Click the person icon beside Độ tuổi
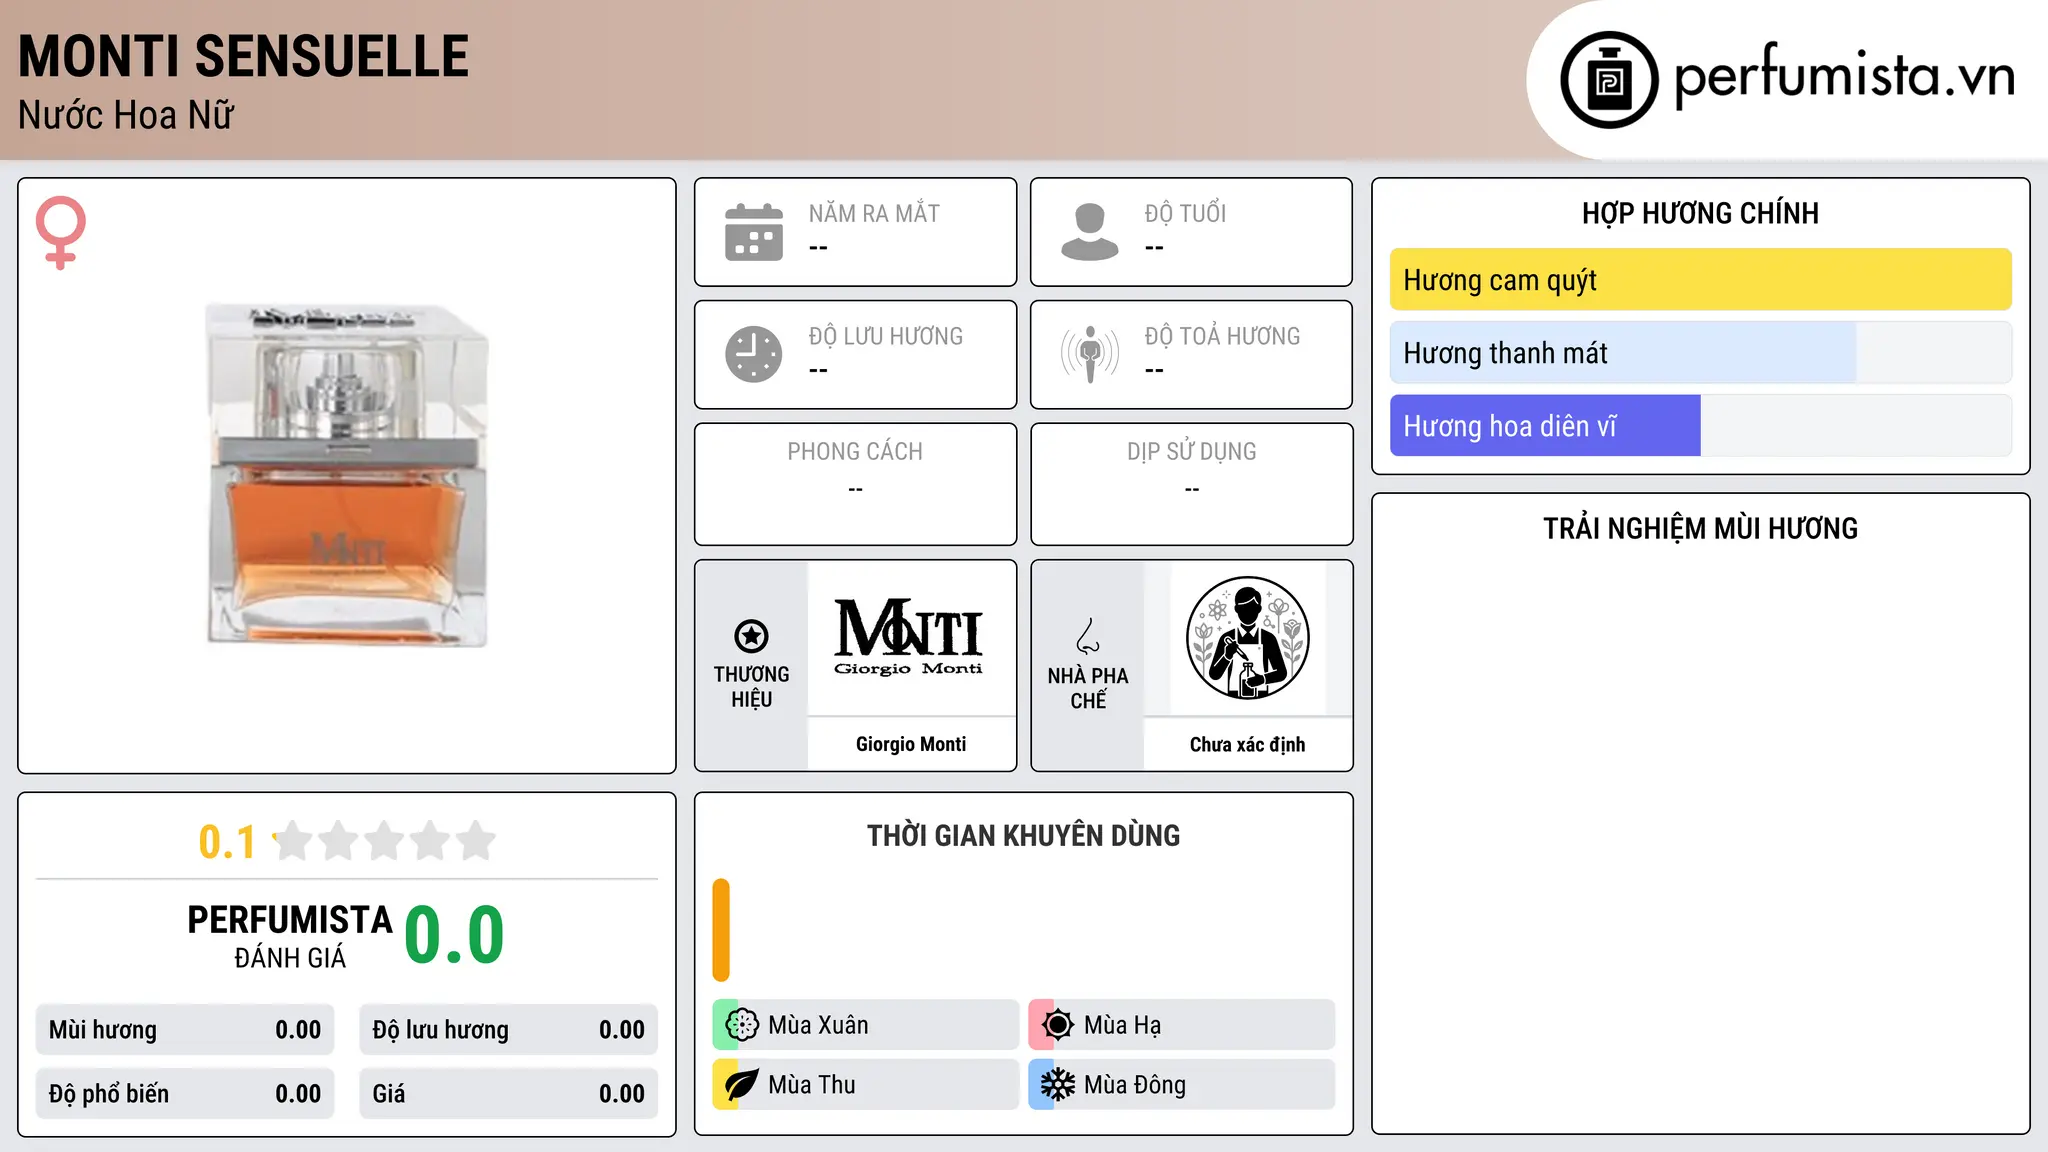This screenshot has height=1152, width=2048. (1090, 232)
